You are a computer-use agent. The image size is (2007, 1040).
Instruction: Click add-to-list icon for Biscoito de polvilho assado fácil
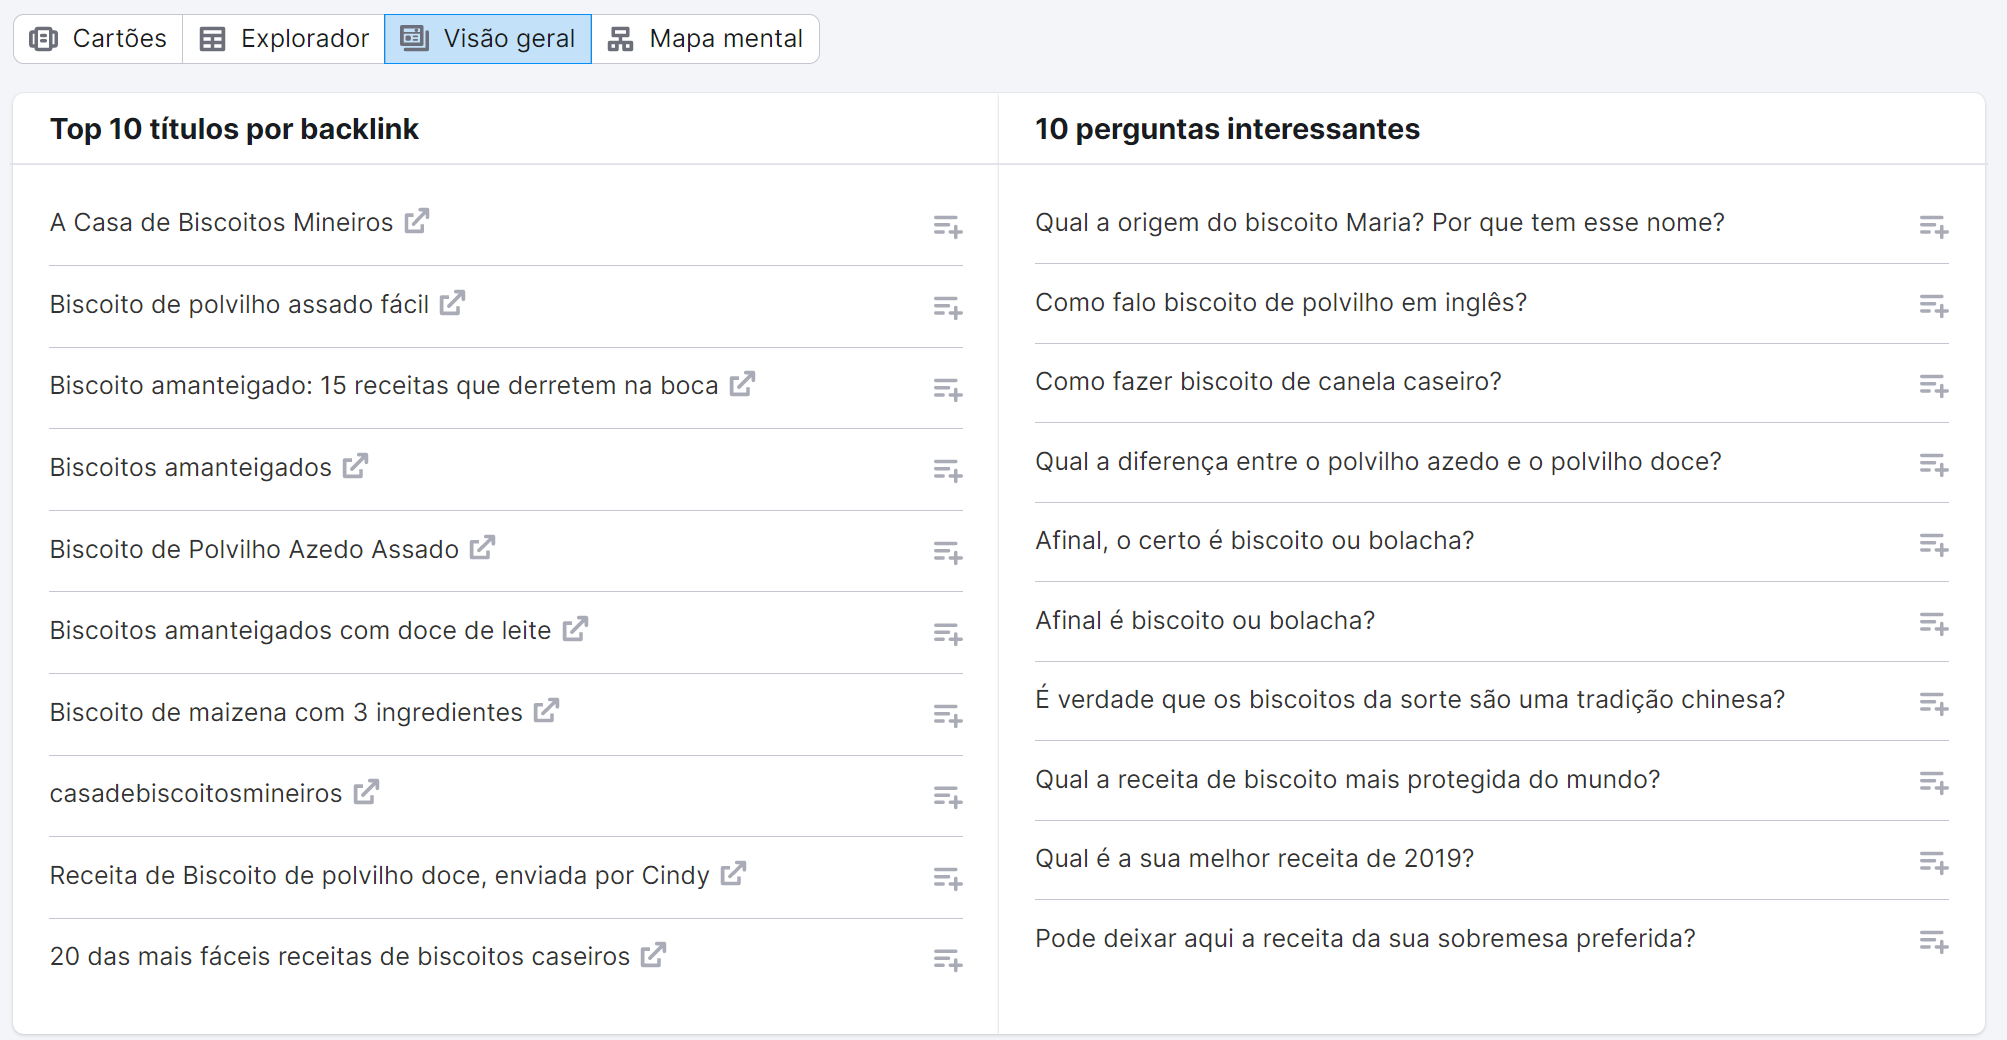(947, 307)
